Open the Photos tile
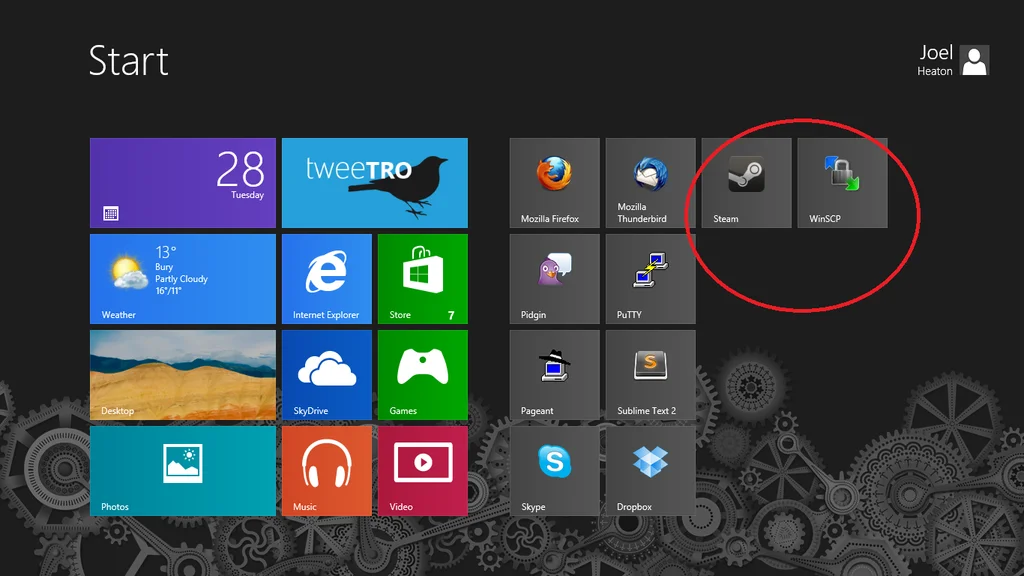1024x576 pixels. [x=183, y=471]
